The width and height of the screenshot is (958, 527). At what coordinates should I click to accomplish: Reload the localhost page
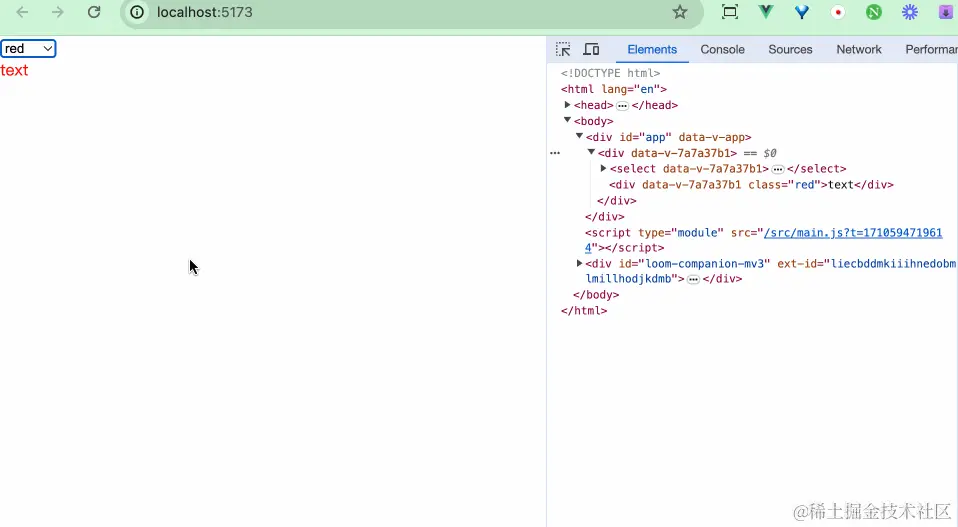pos(93,12)
